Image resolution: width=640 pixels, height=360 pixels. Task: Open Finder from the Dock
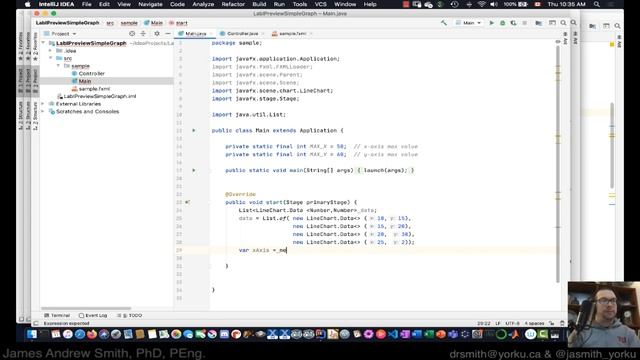[31, 334]
